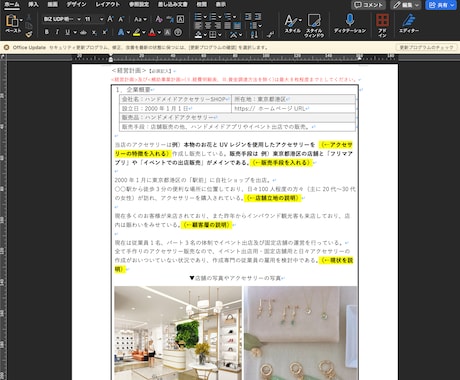Click the Justify alignment icon
Screen dimensions: 460x380
(227, 26)
